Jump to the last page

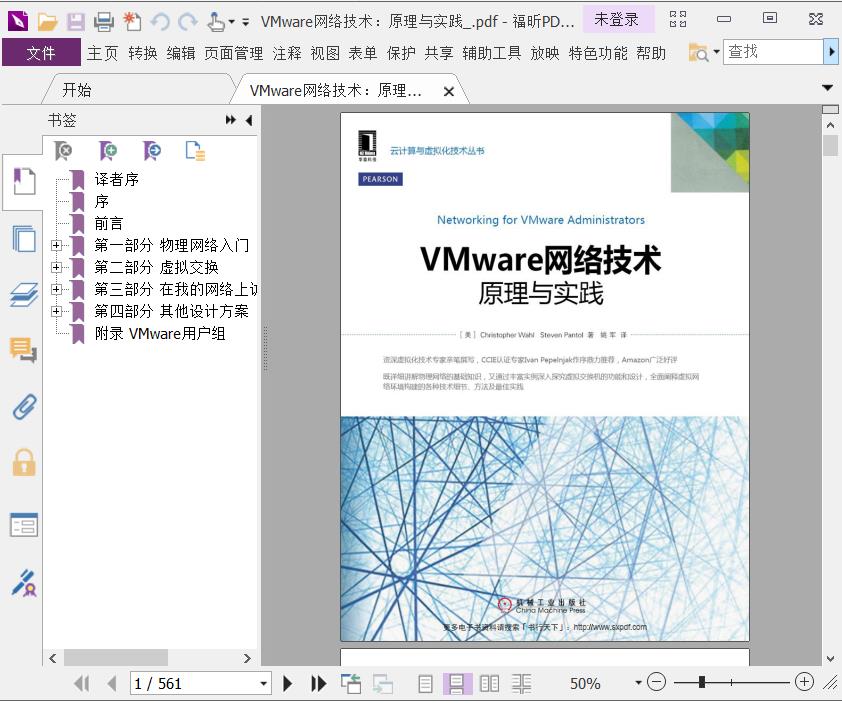tap(318, 684)
